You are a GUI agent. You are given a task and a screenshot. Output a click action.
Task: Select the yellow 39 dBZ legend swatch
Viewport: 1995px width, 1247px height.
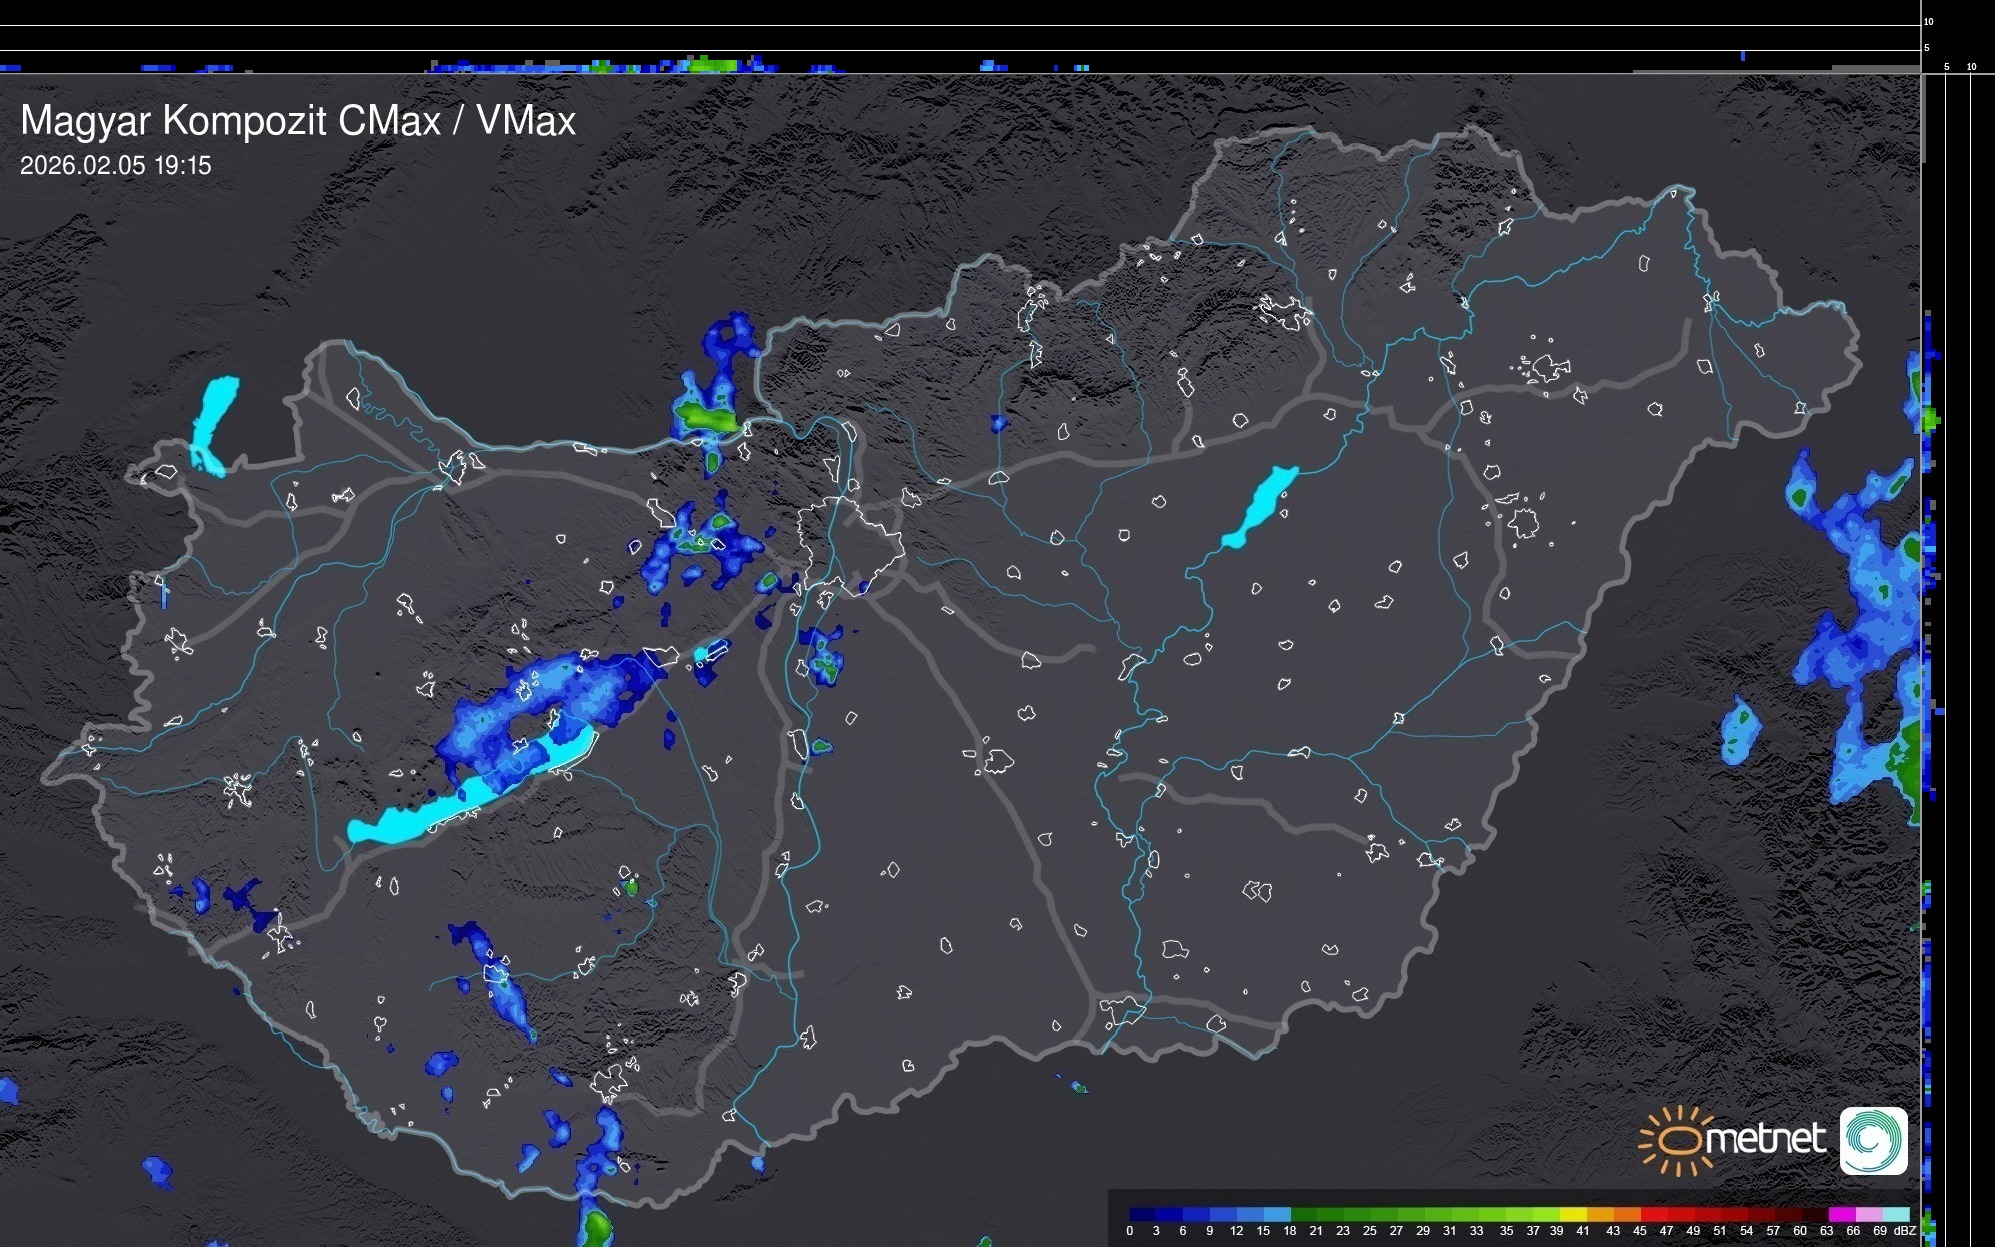point(1572,1214)
